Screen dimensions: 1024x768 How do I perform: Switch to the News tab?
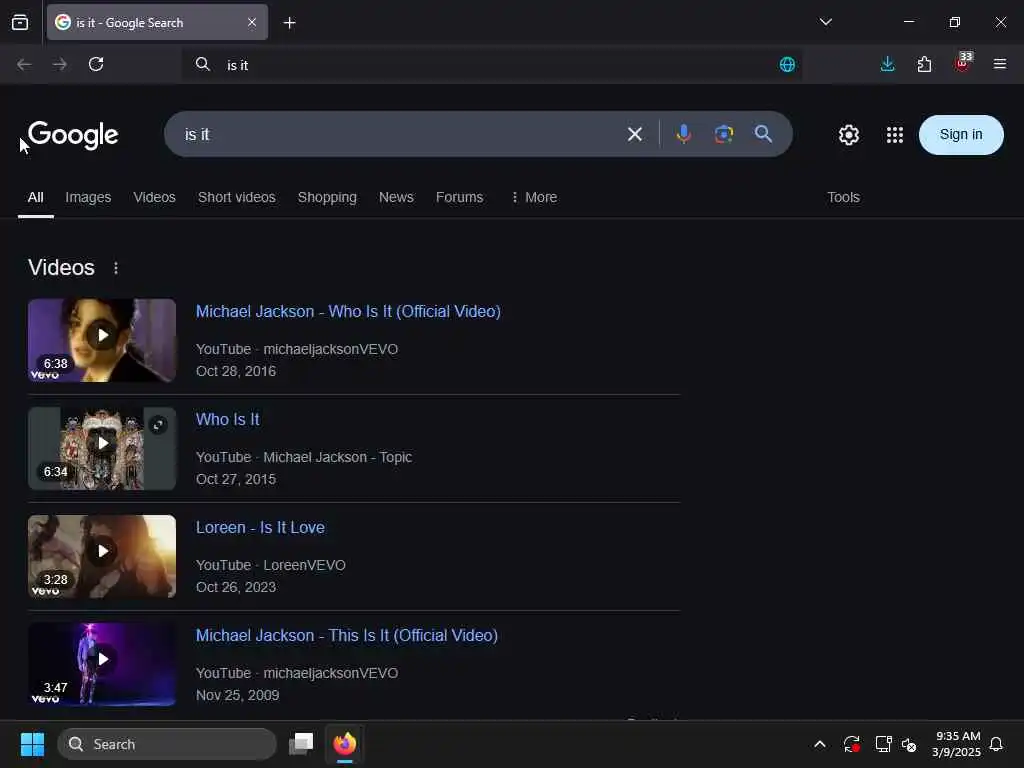[396, 197]
